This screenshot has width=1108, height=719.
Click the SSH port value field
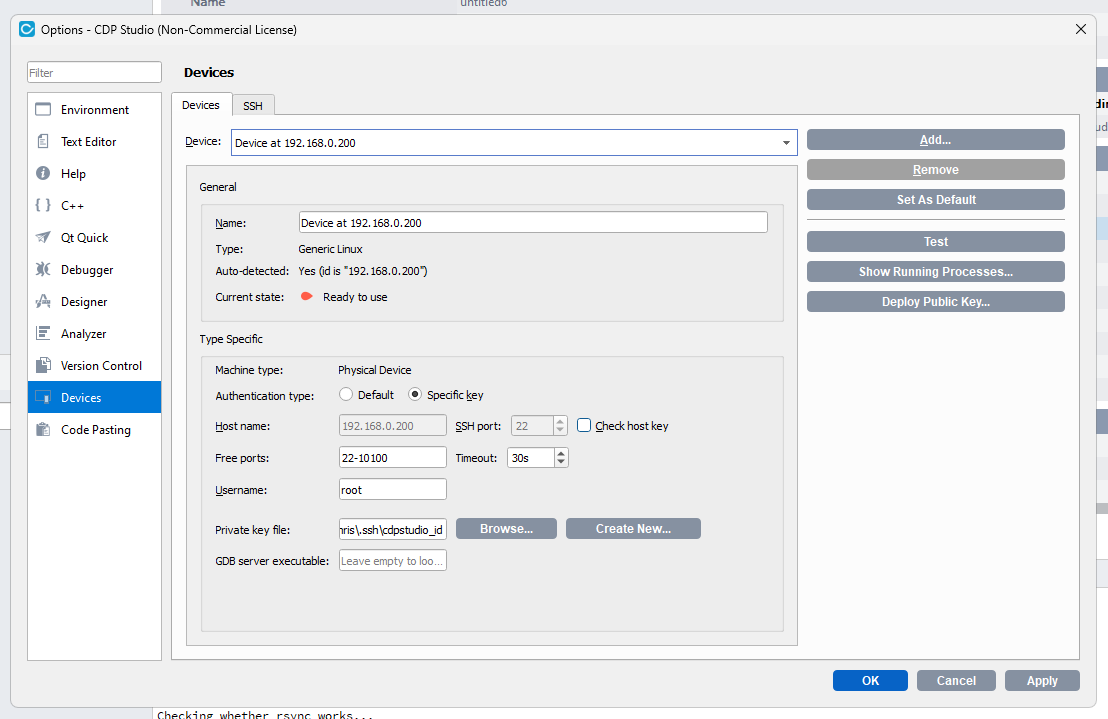point(532,426)
